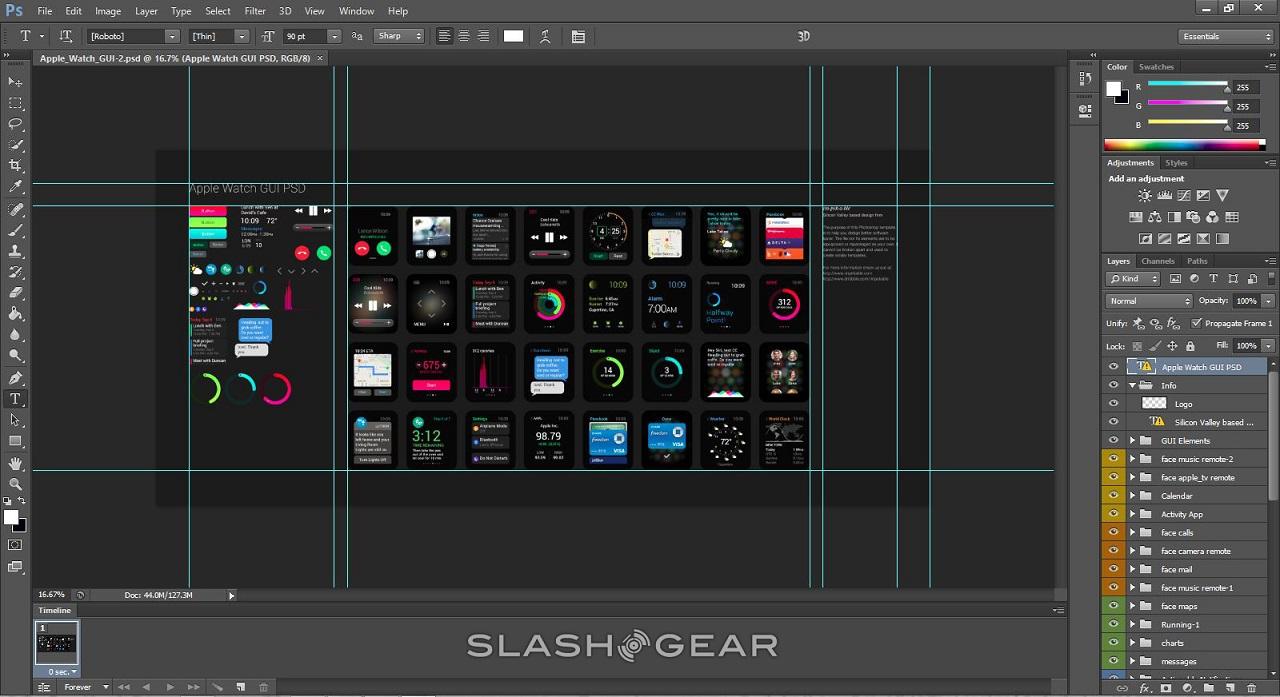Lock all on the selected layer

1189,346
